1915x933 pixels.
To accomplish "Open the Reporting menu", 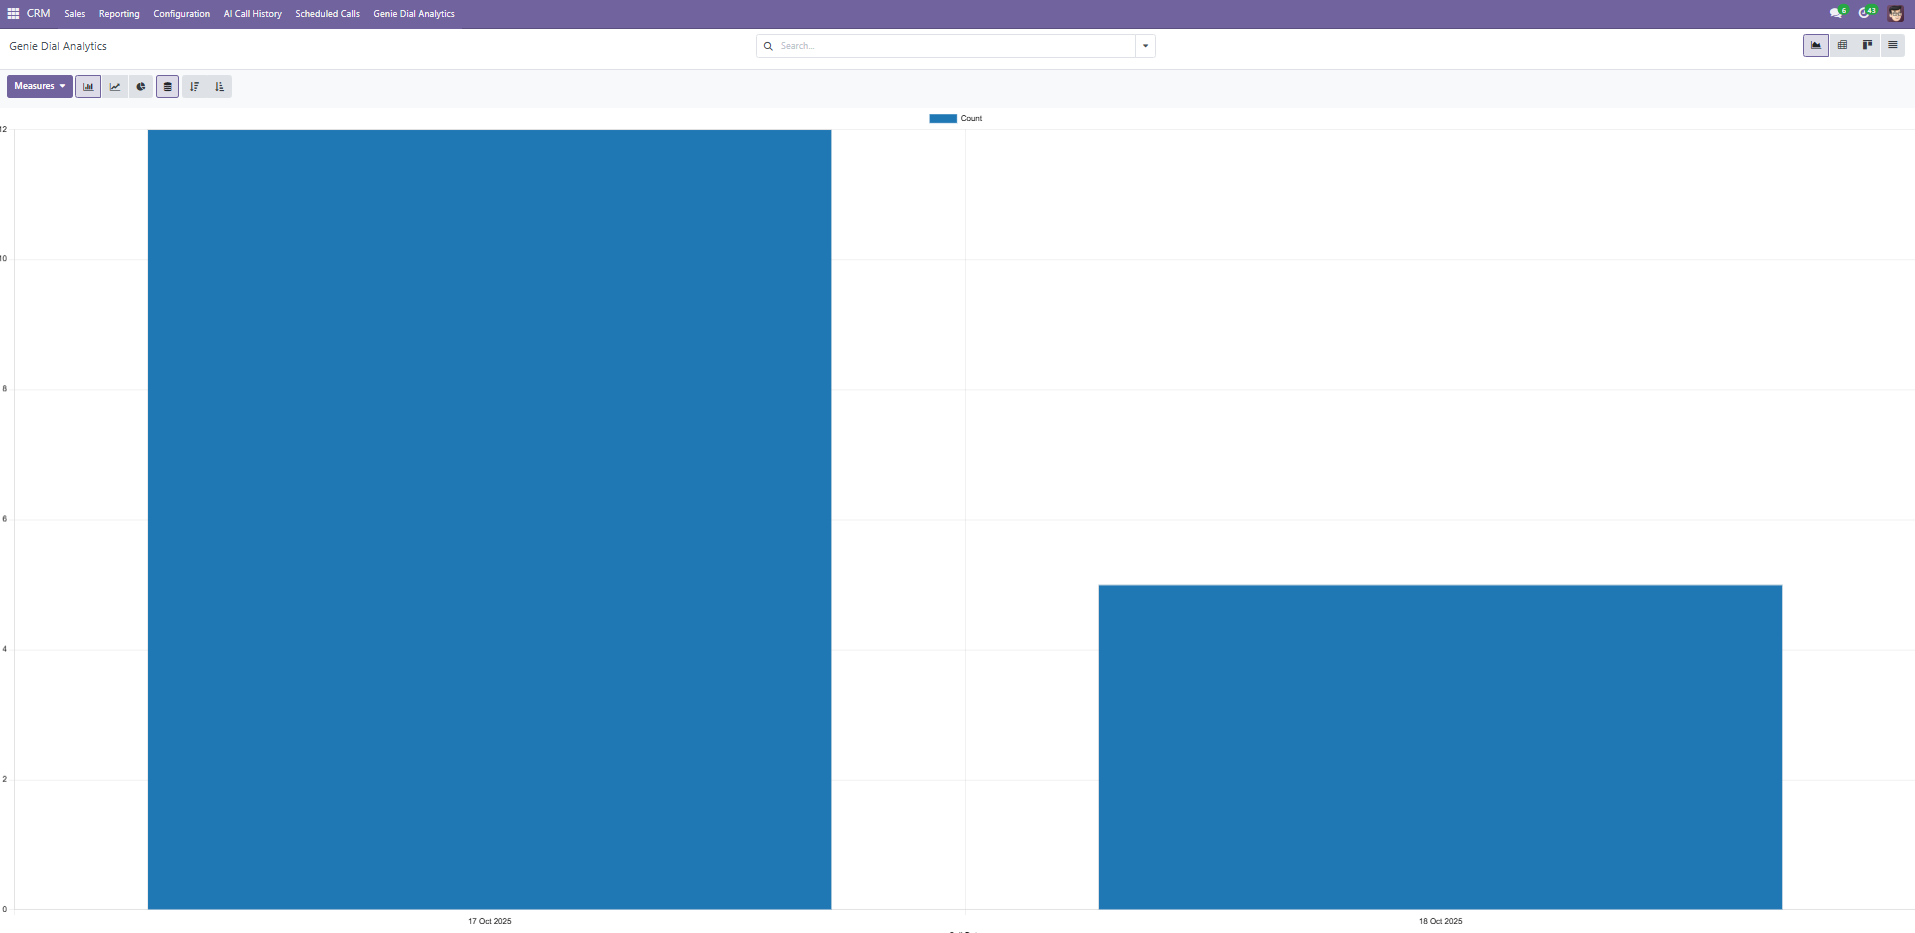I will (119, 14).
